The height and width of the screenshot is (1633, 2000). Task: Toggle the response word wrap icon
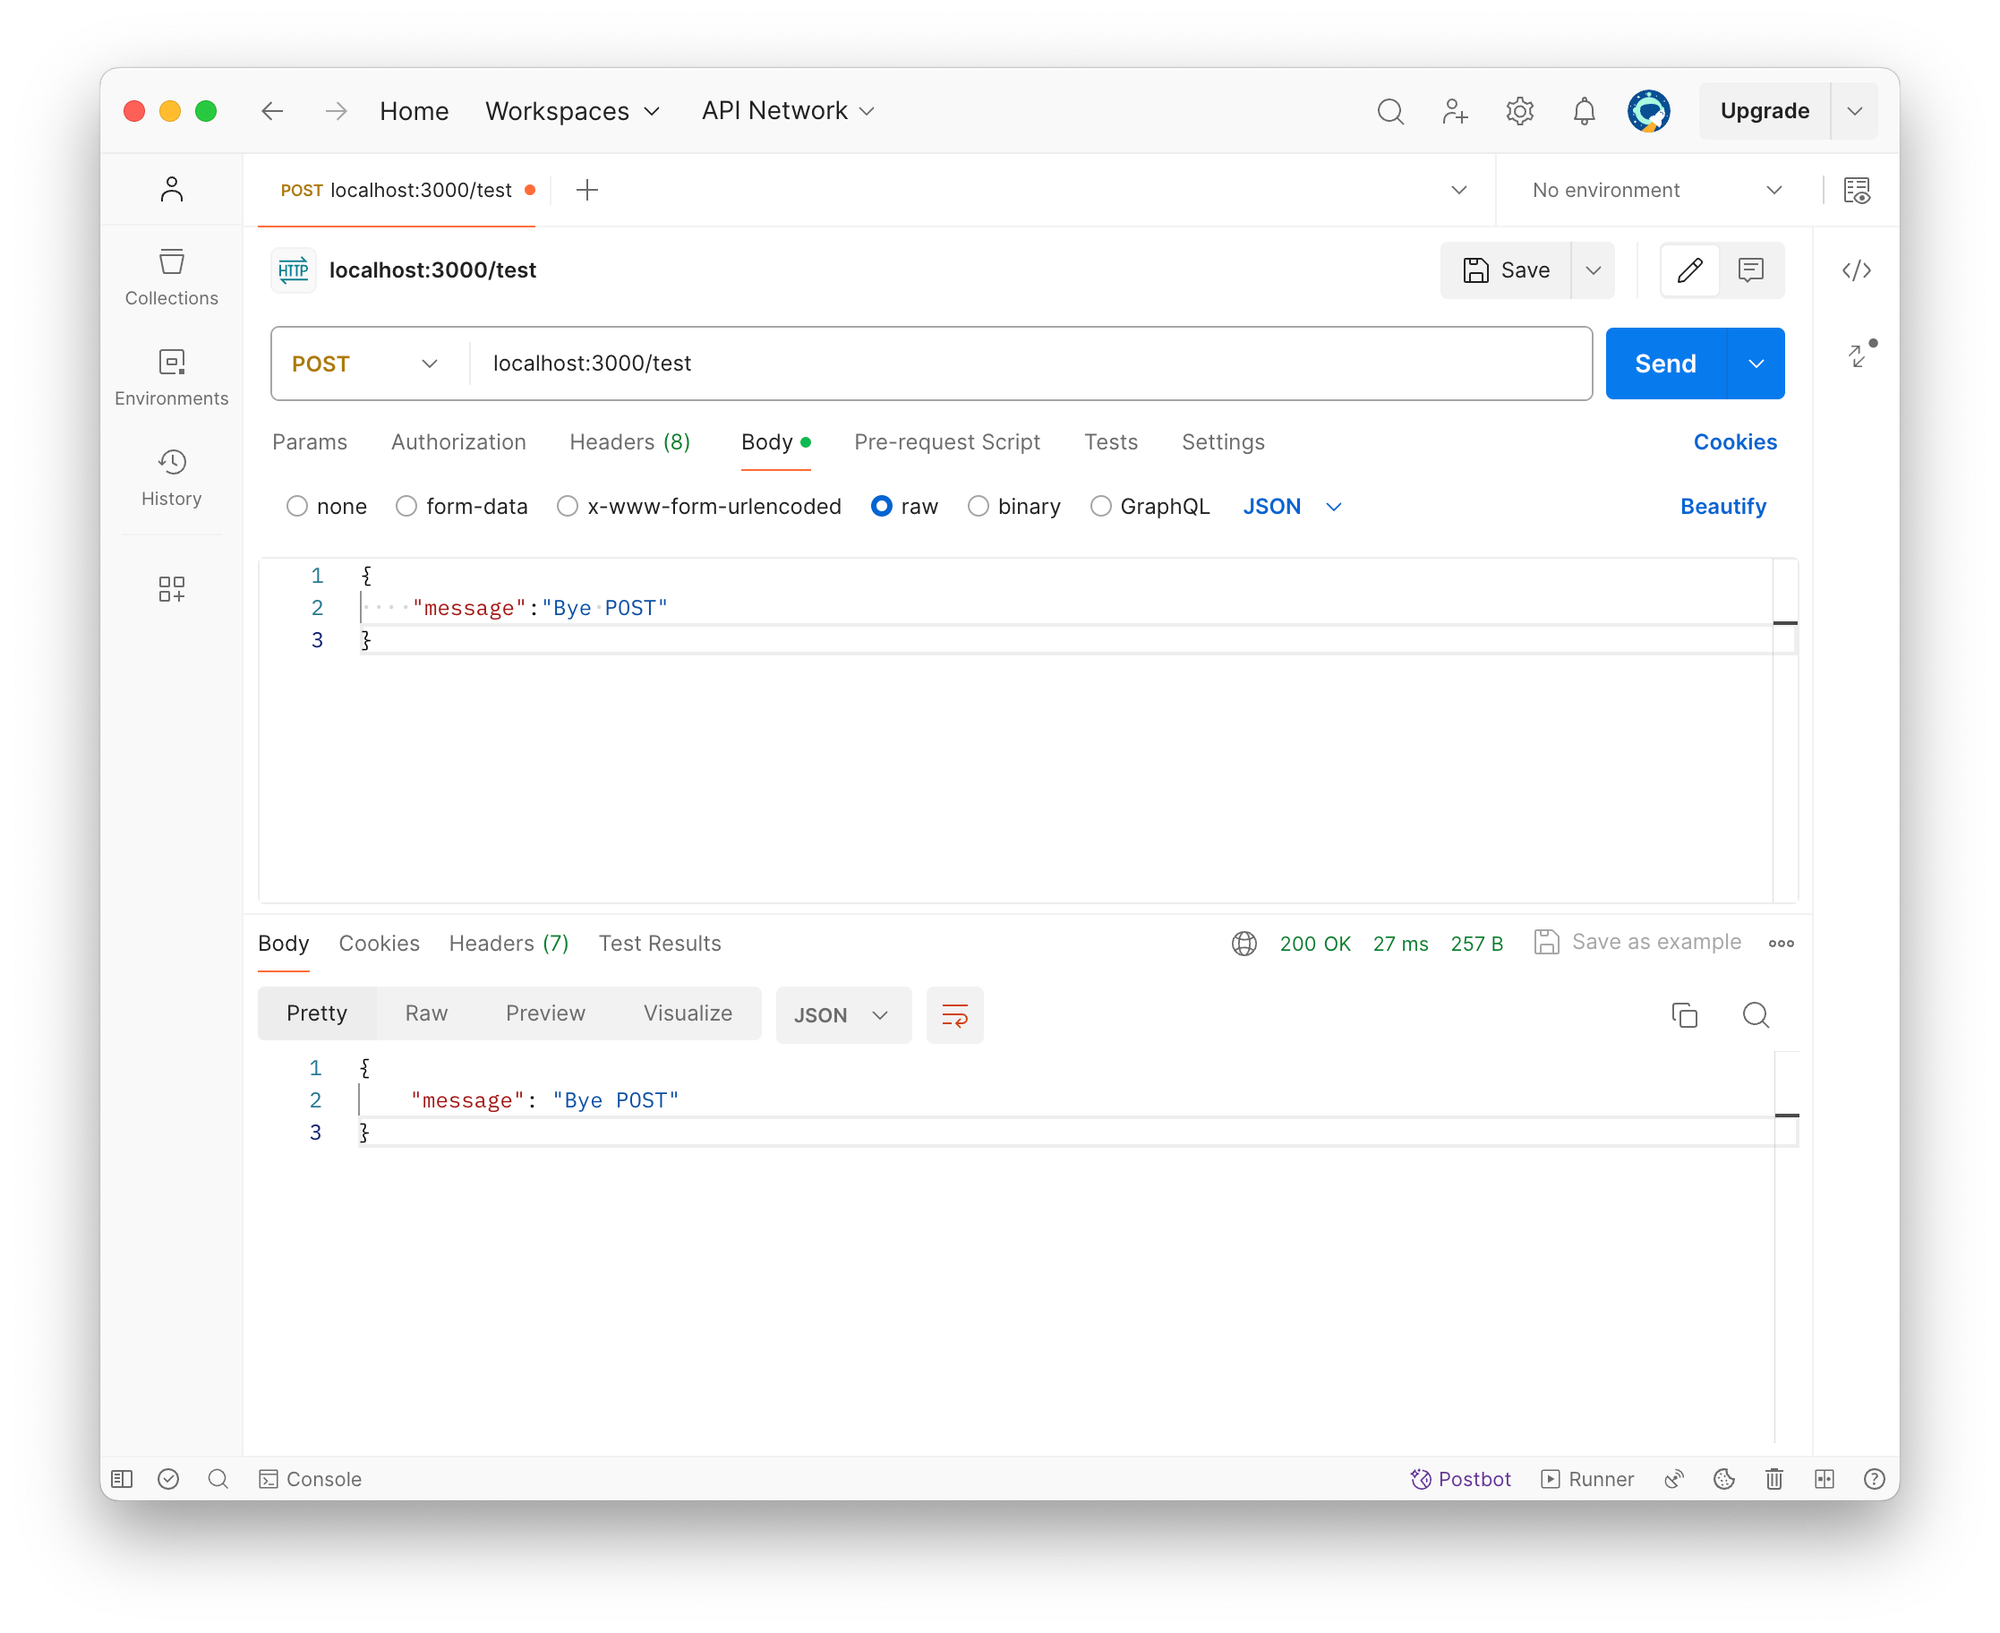[955, 1015]
